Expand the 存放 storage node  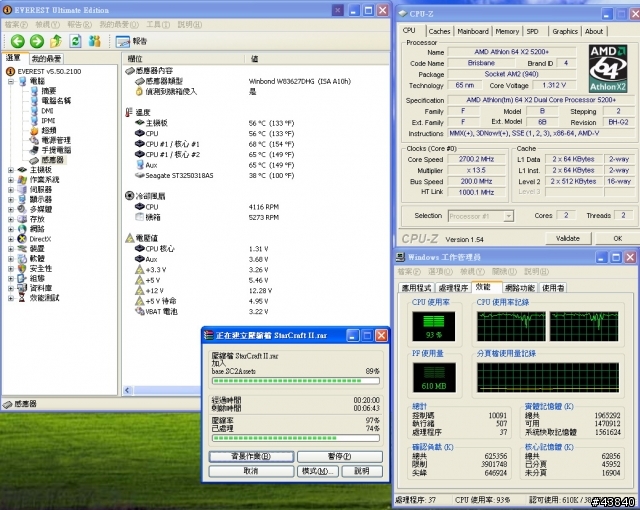[x=11, y=219]
